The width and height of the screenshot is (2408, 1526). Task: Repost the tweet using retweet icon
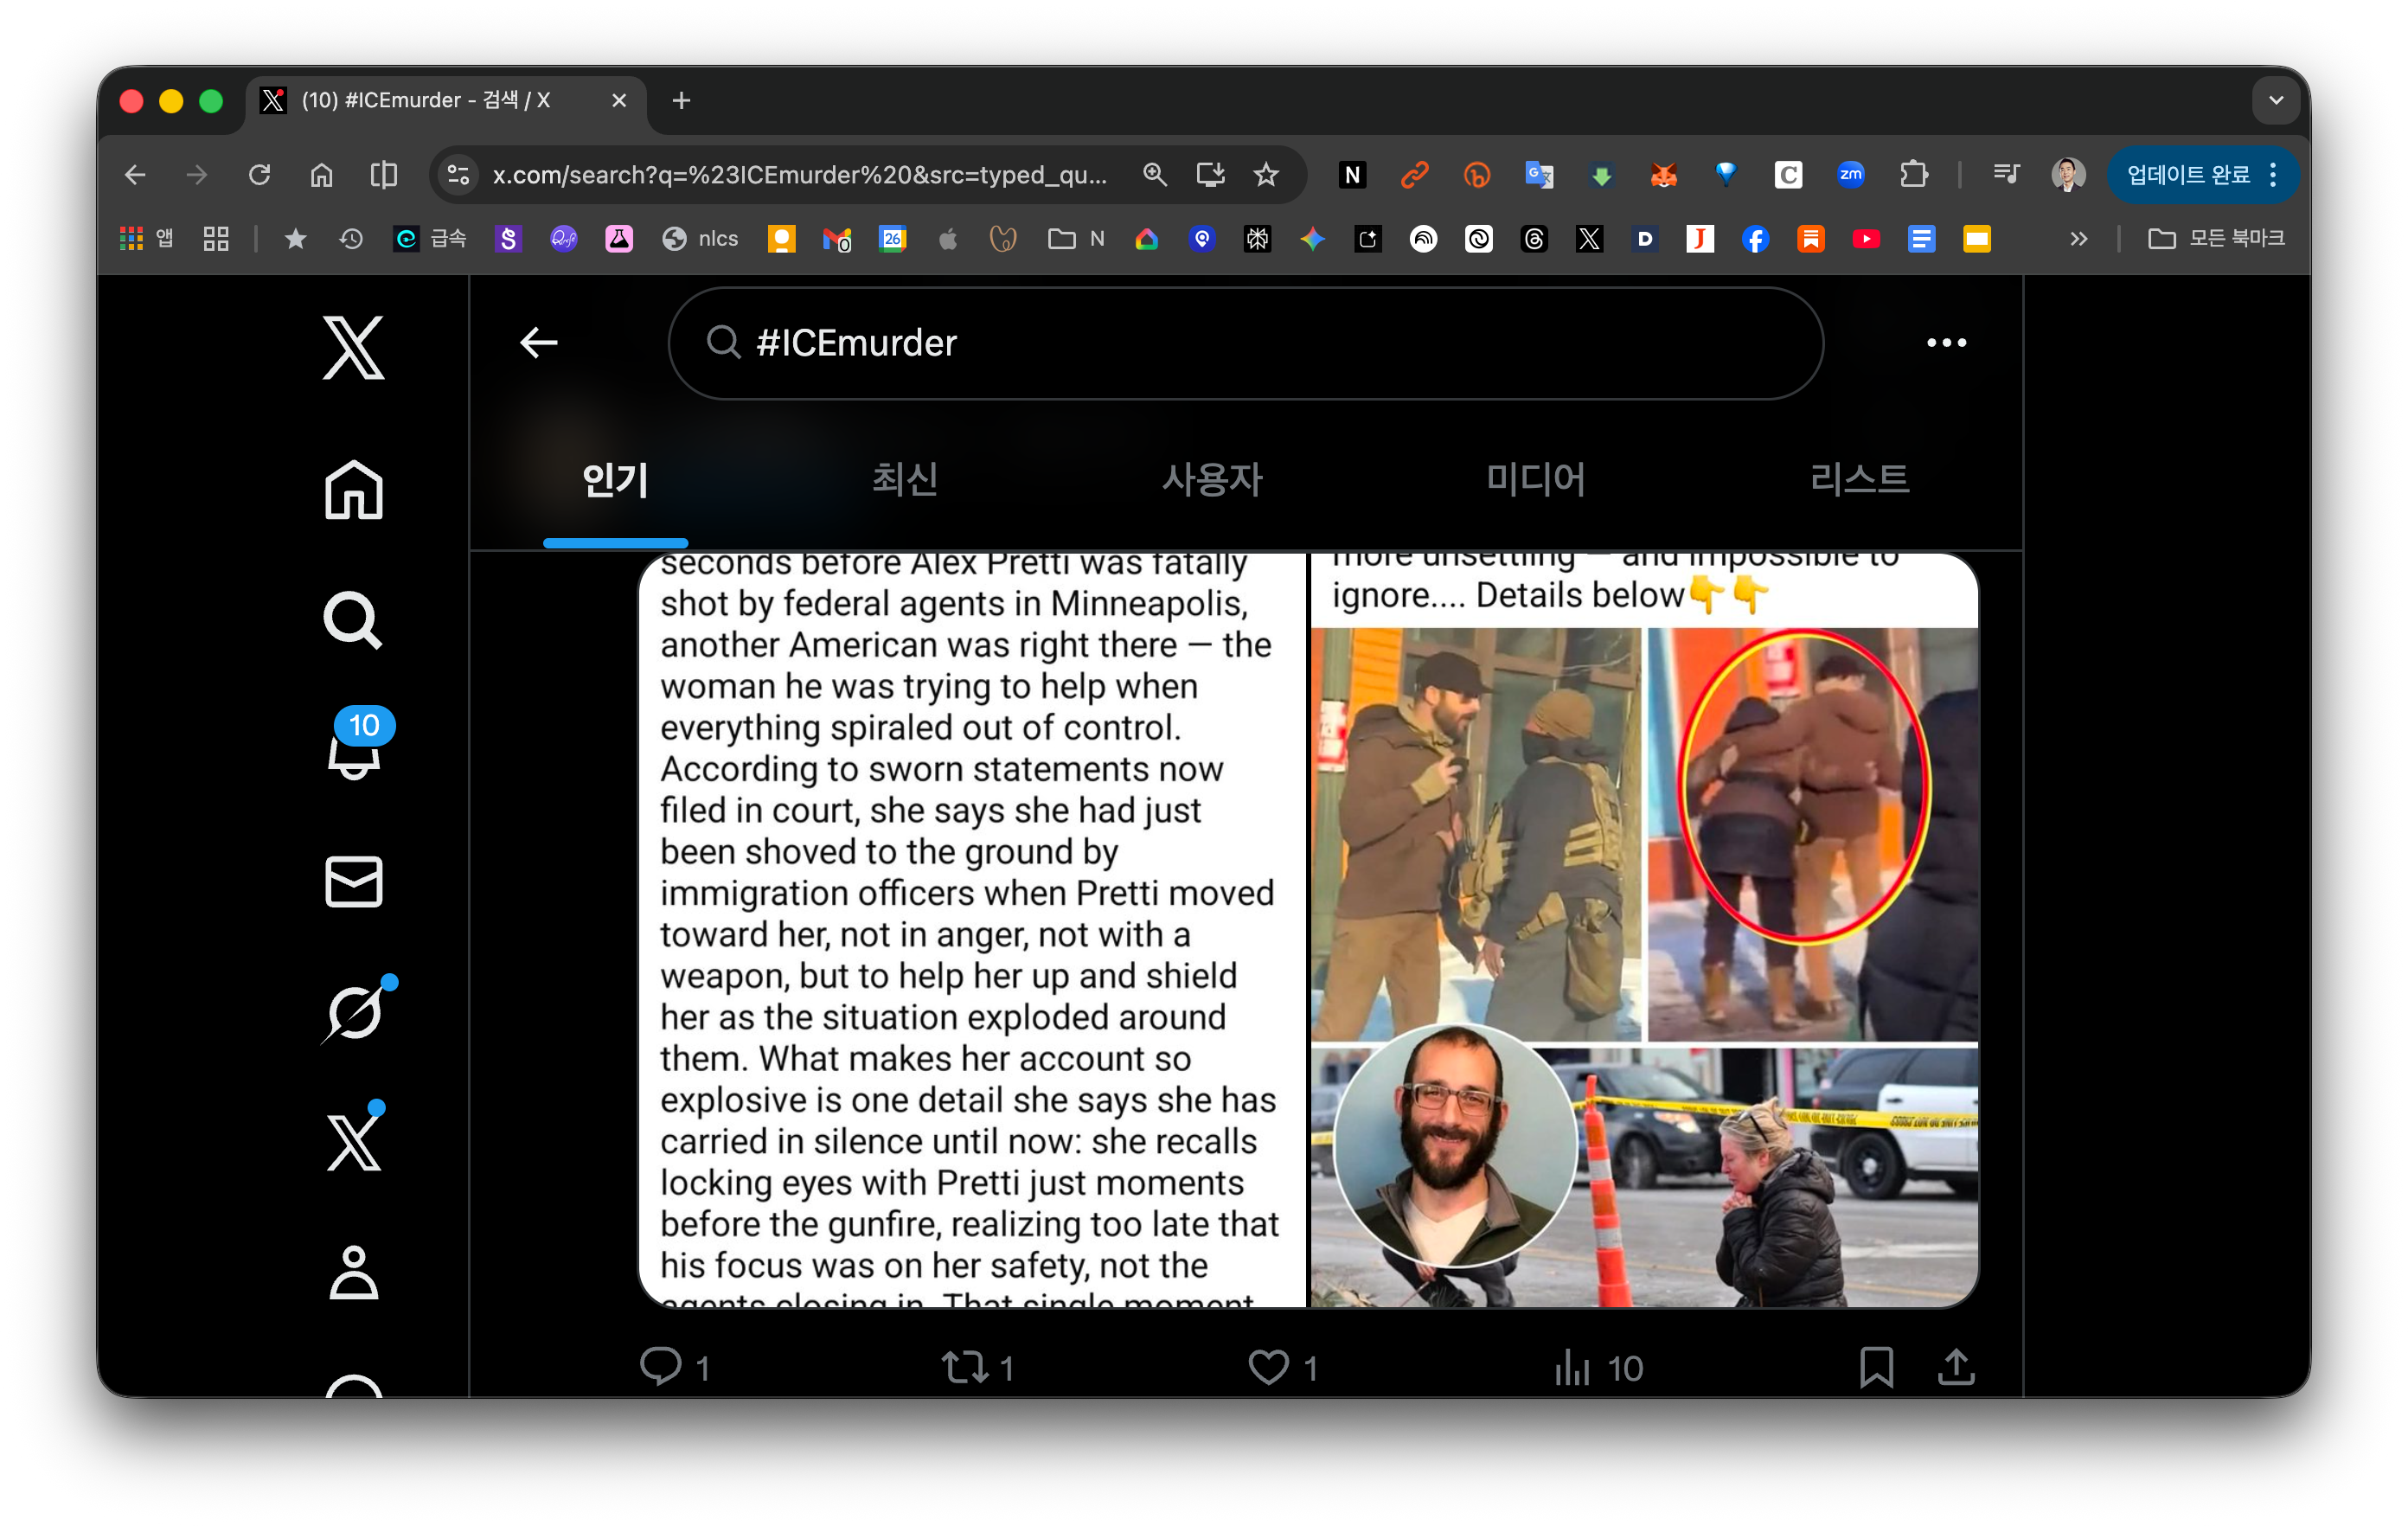964,1366
